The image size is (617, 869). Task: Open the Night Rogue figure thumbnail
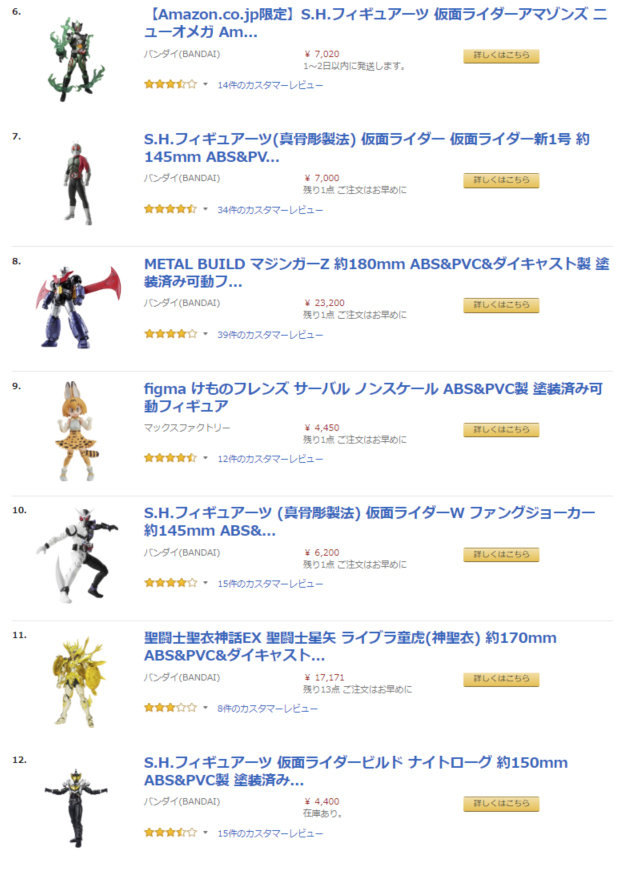pos(77,807)
